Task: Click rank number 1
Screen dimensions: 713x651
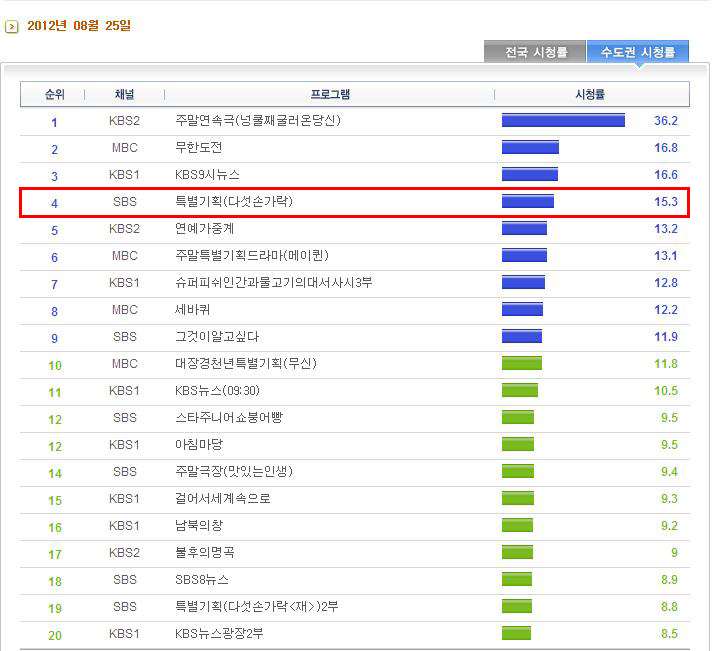Action: coord(54,122)
